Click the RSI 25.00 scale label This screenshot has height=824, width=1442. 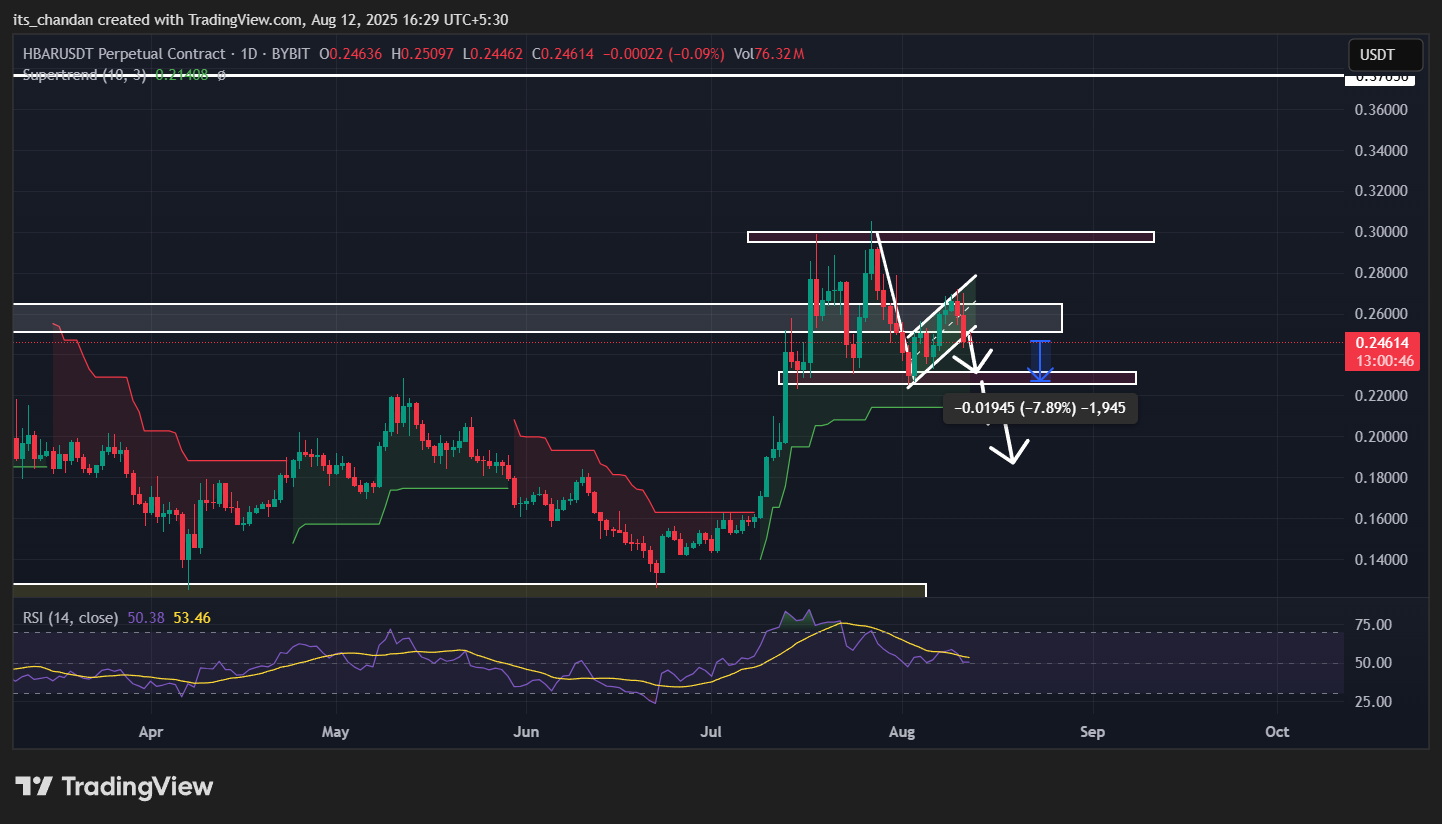point(1371,702)
